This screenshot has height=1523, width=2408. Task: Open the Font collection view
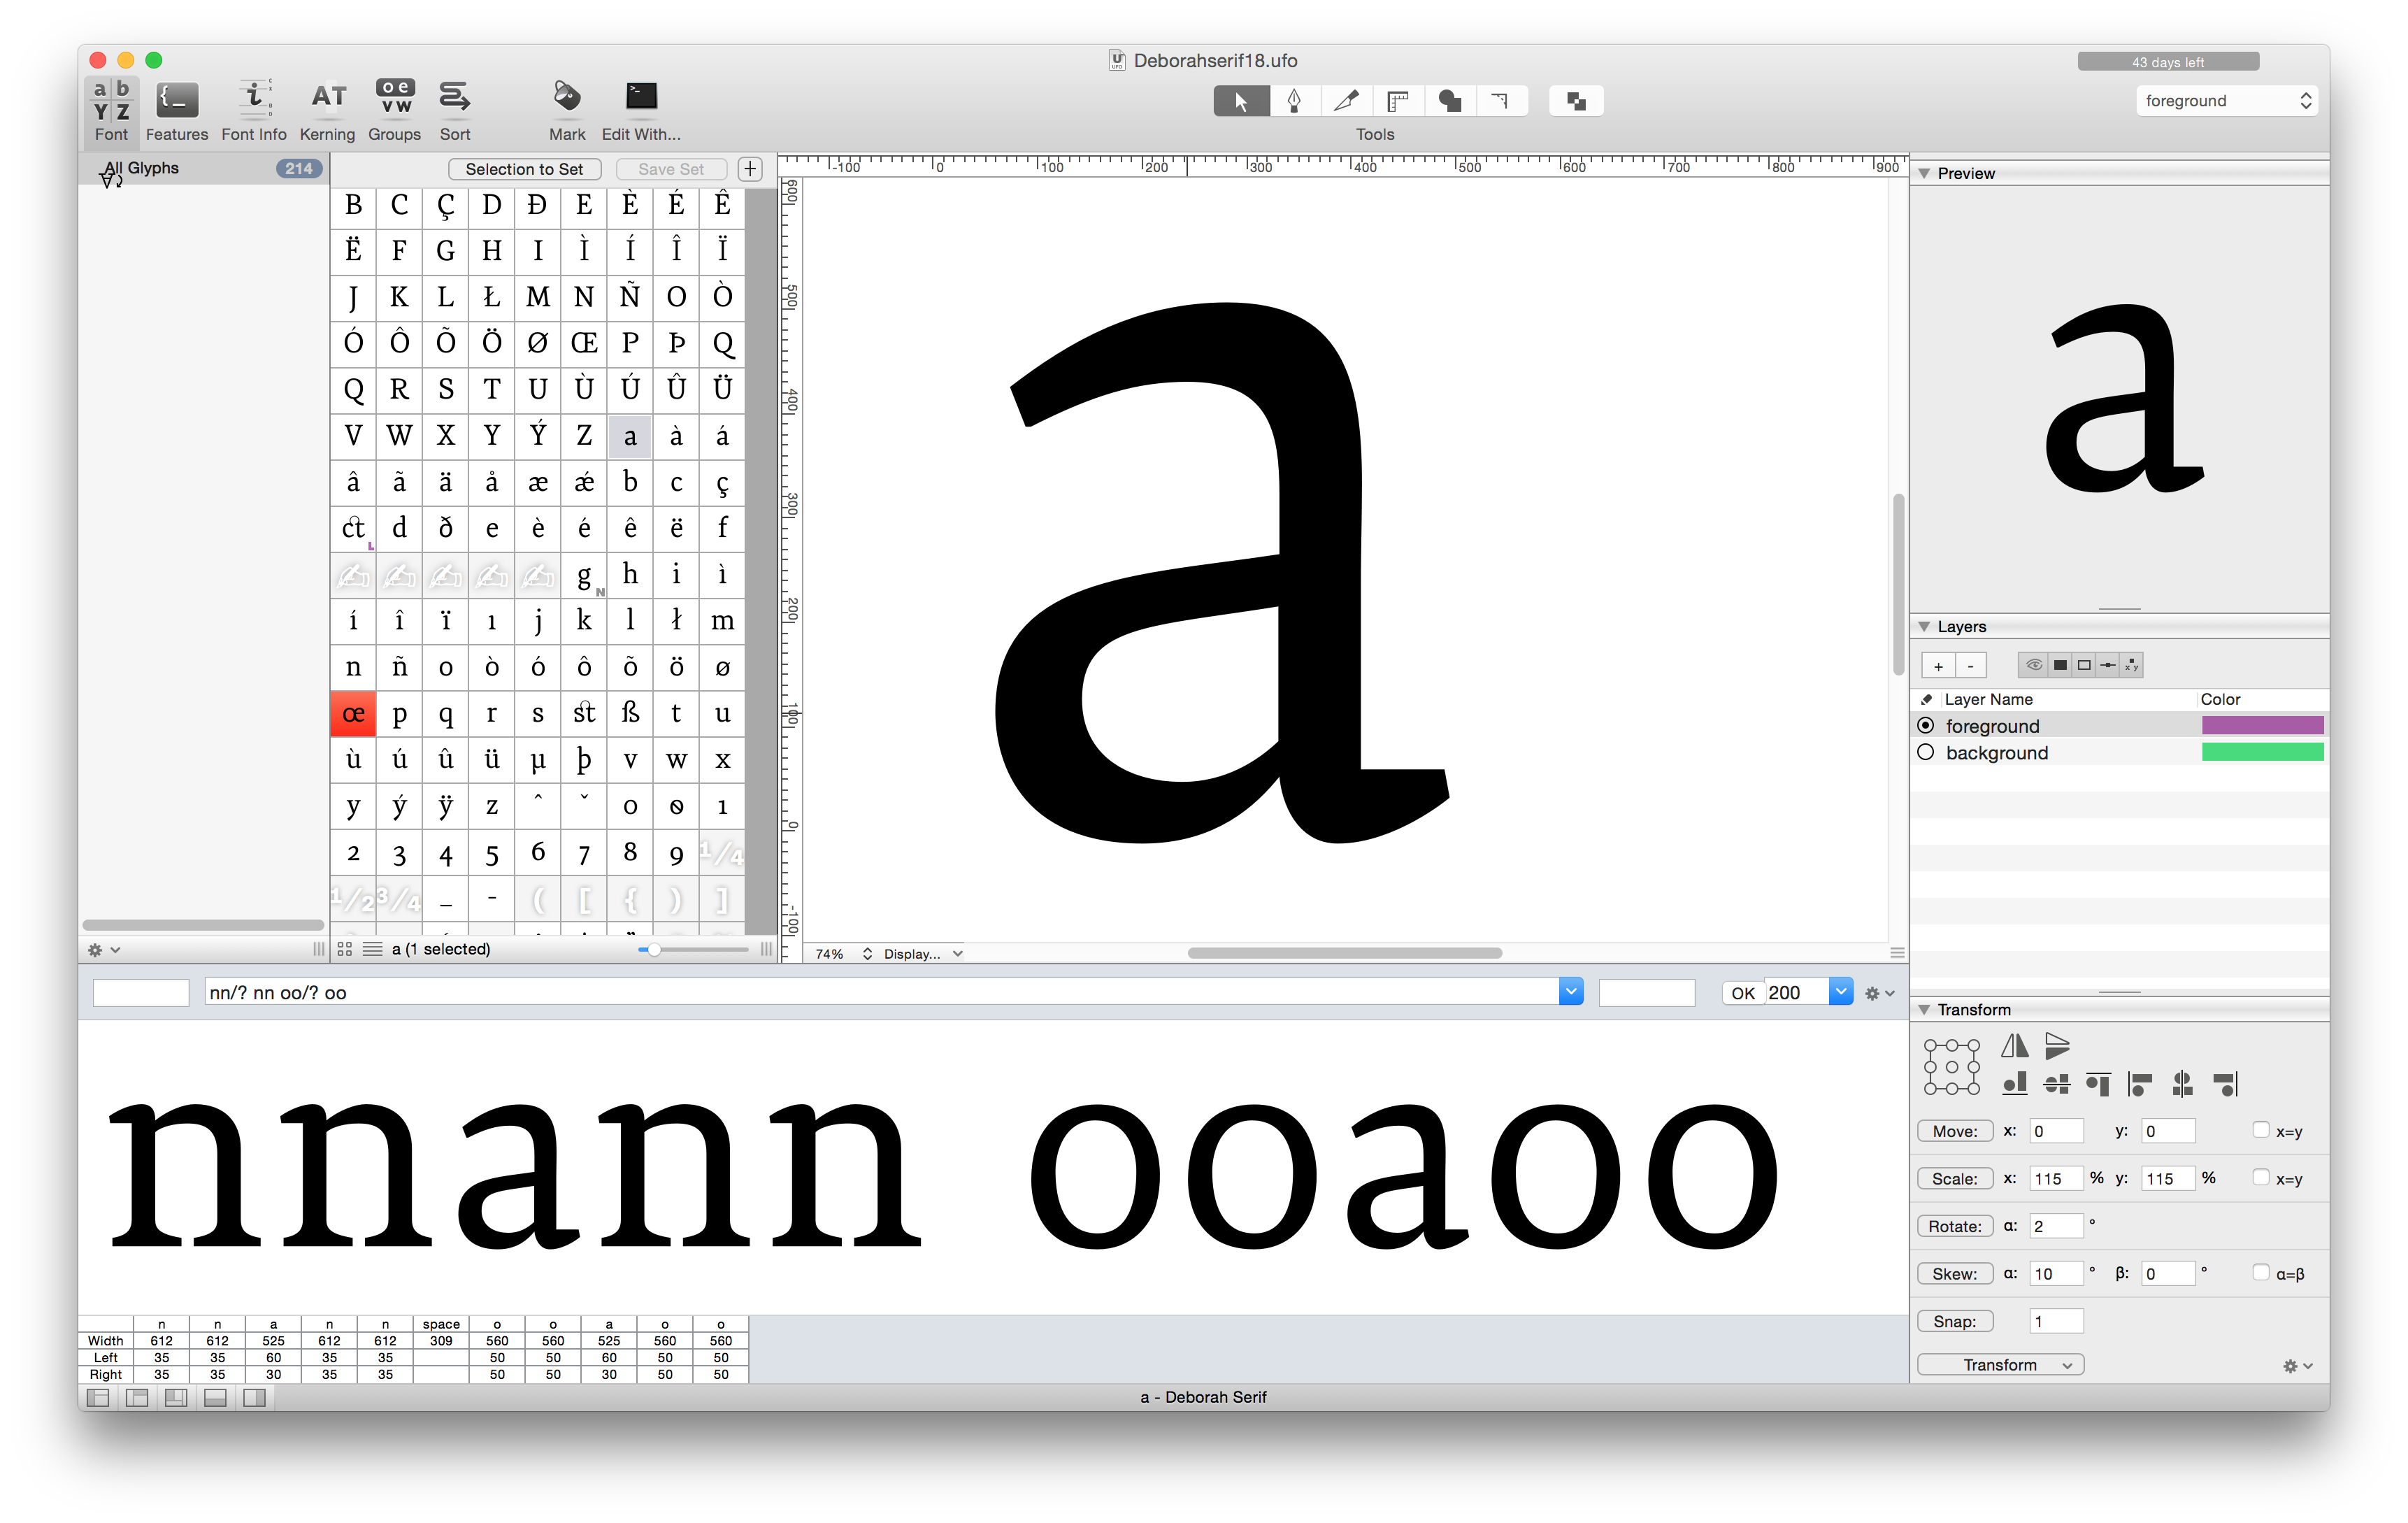pos(111,111)
